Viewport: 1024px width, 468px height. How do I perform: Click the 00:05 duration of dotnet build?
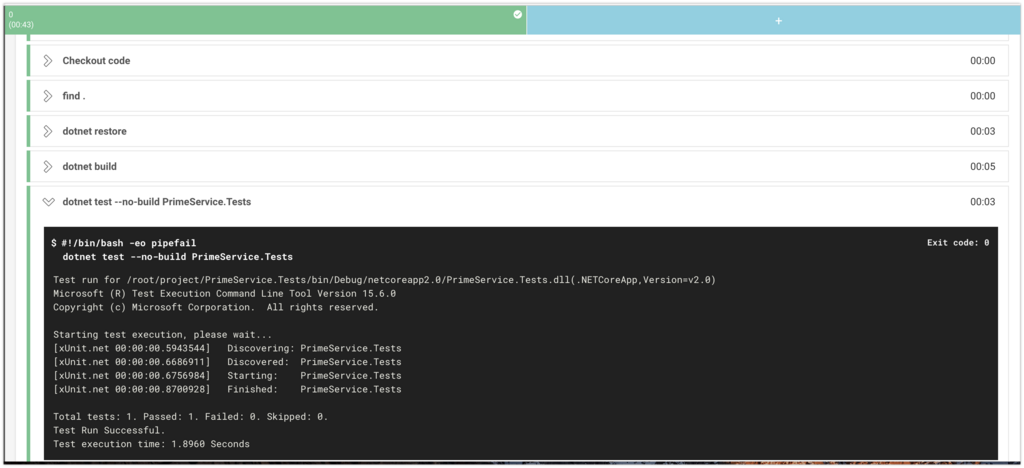(x=982, y=166)
